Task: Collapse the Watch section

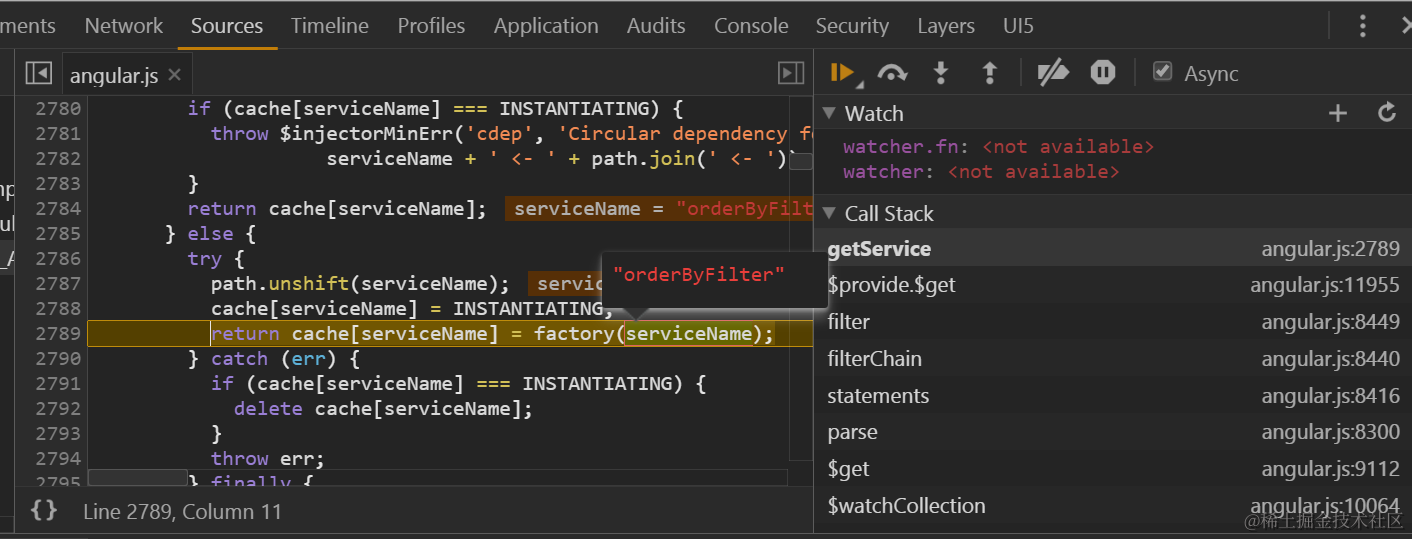Action: coord(829,113)
